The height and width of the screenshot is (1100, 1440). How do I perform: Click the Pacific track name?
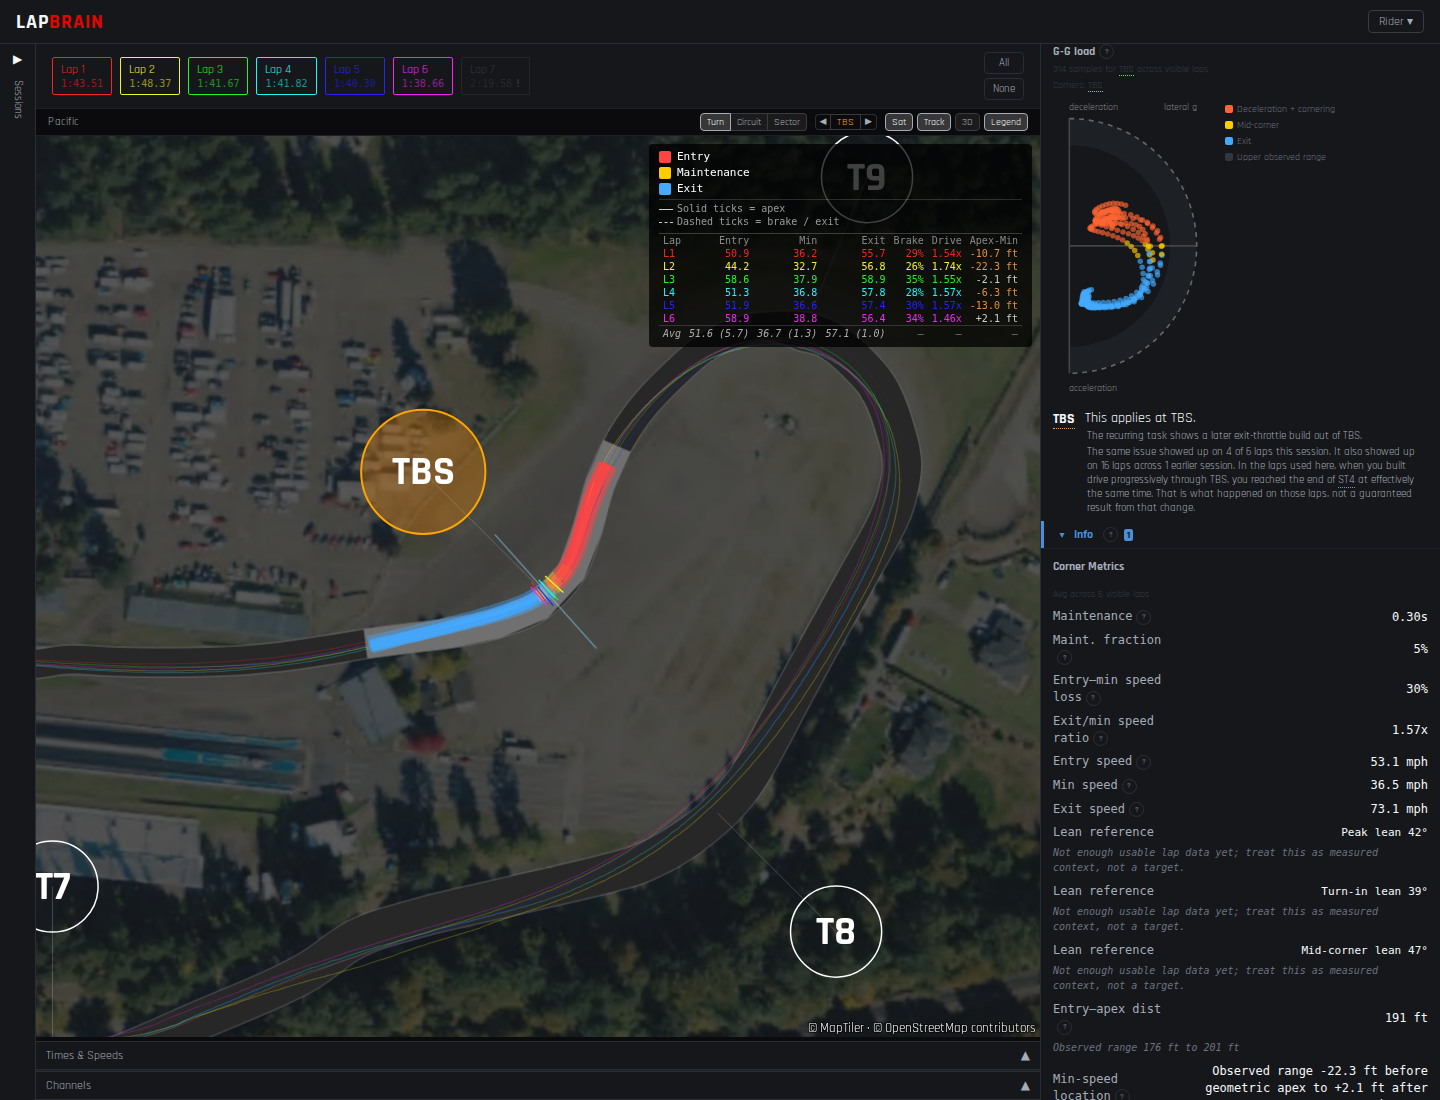tap(63, 121)
